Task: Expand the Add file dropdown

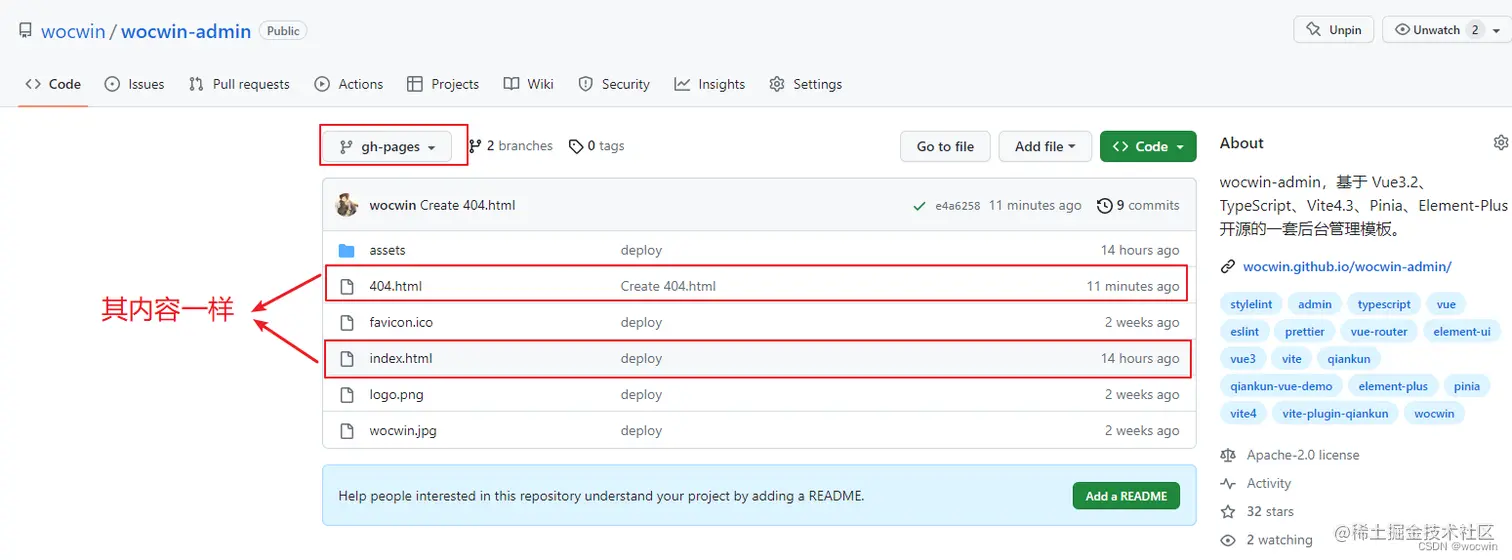Action: point(1045,146)
